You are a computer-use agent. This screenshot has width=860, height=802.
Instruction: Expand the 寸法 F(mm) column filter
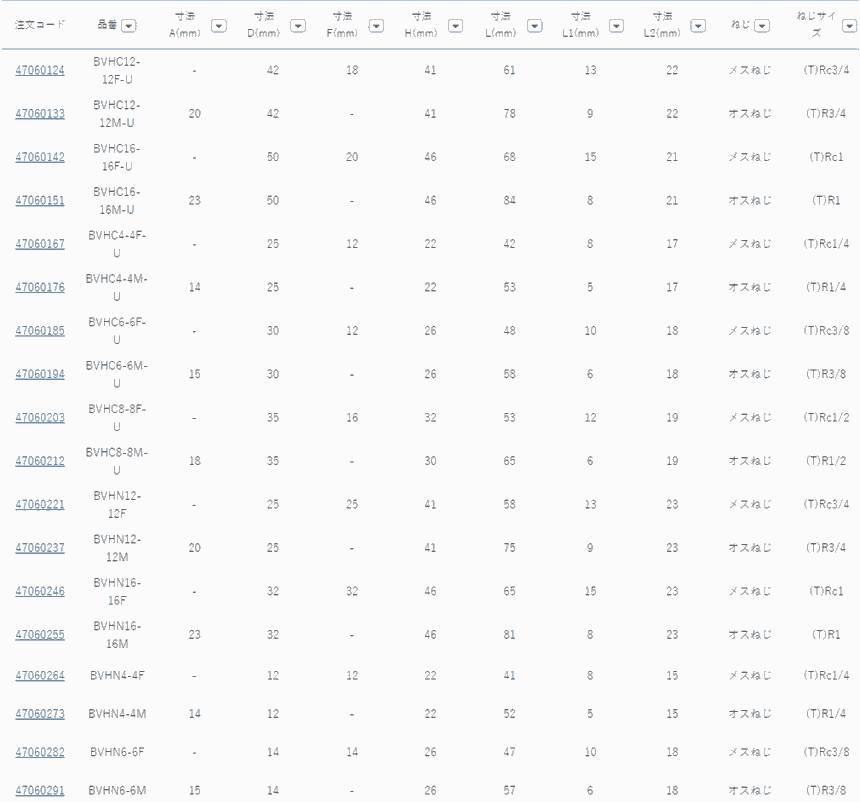(377, 26)
